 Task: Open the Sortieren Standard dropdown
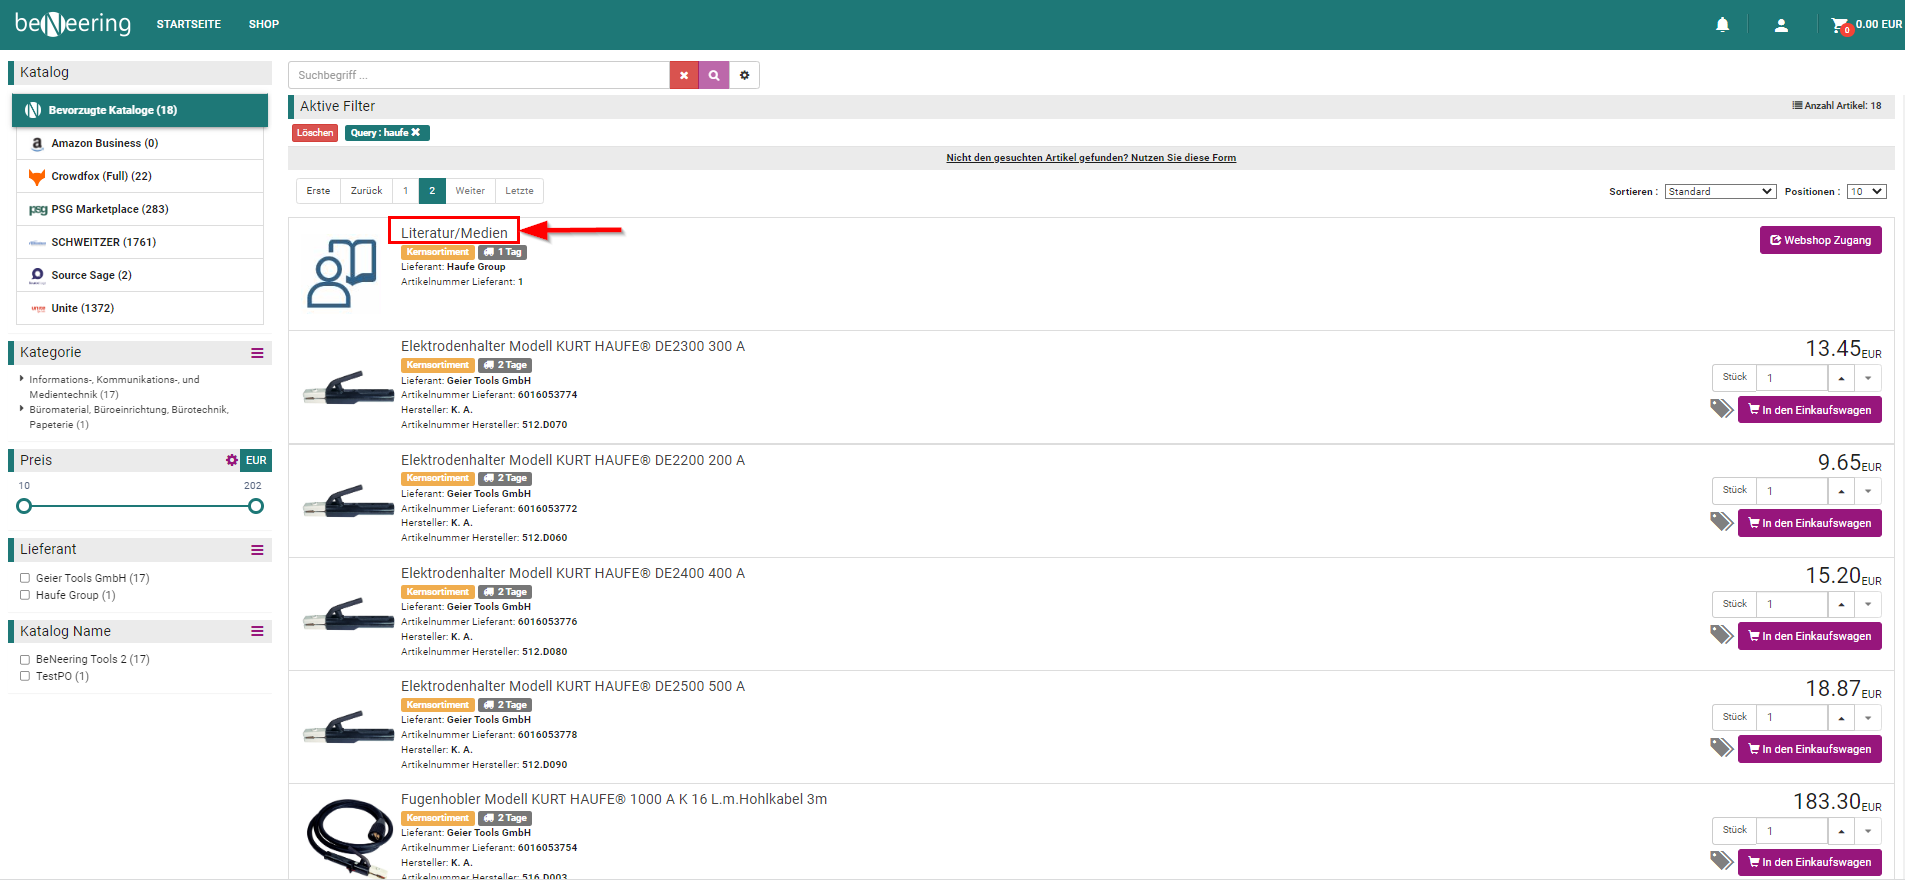coord(1720,191)
